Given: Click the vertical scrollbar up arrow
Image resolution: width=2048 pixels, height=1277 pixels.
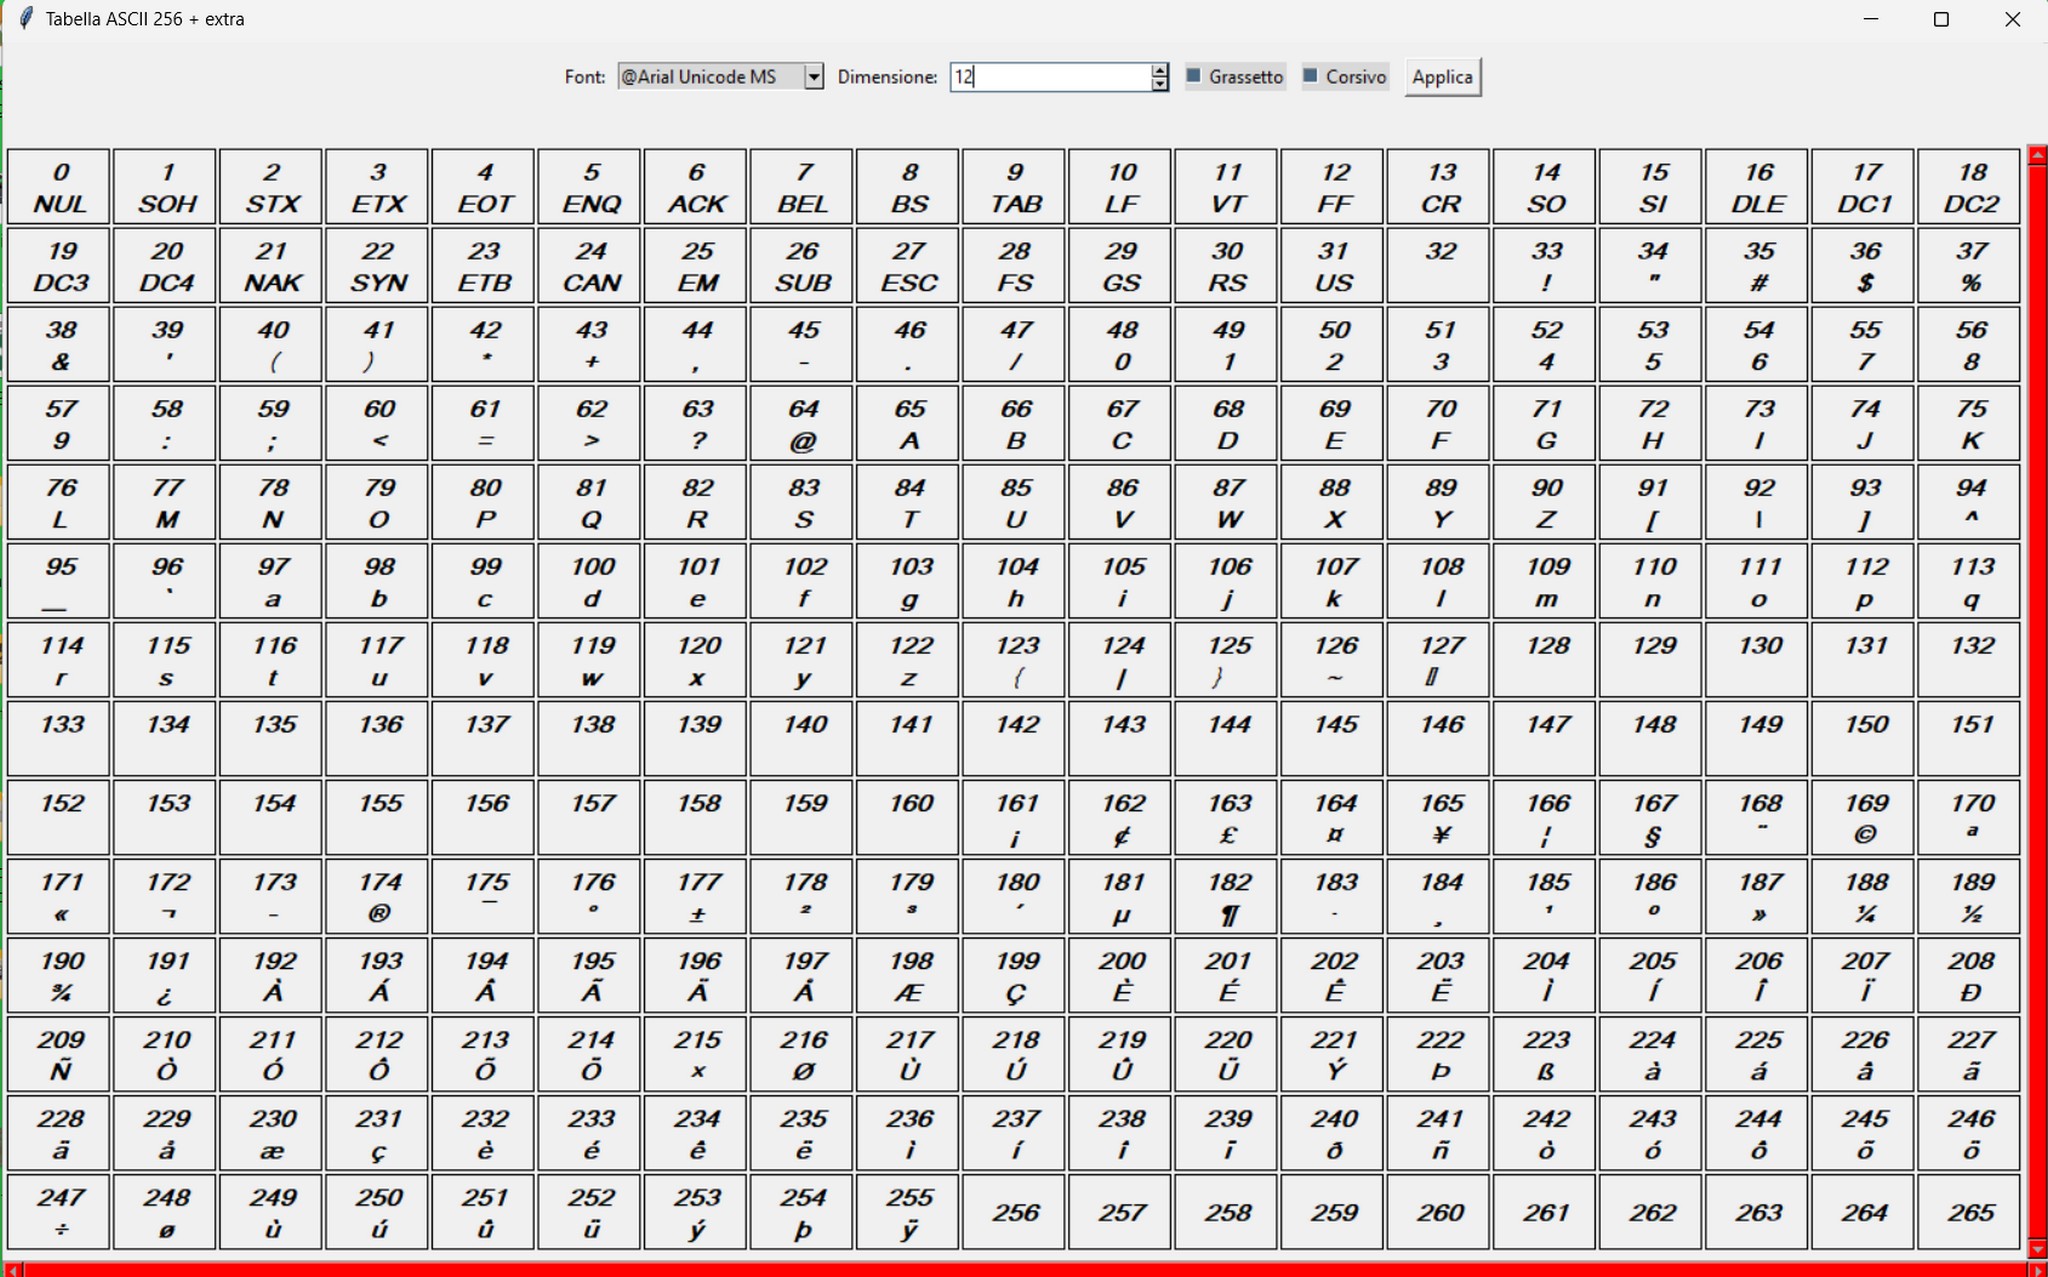Looking at the screenshot, I should [2037, 155].
